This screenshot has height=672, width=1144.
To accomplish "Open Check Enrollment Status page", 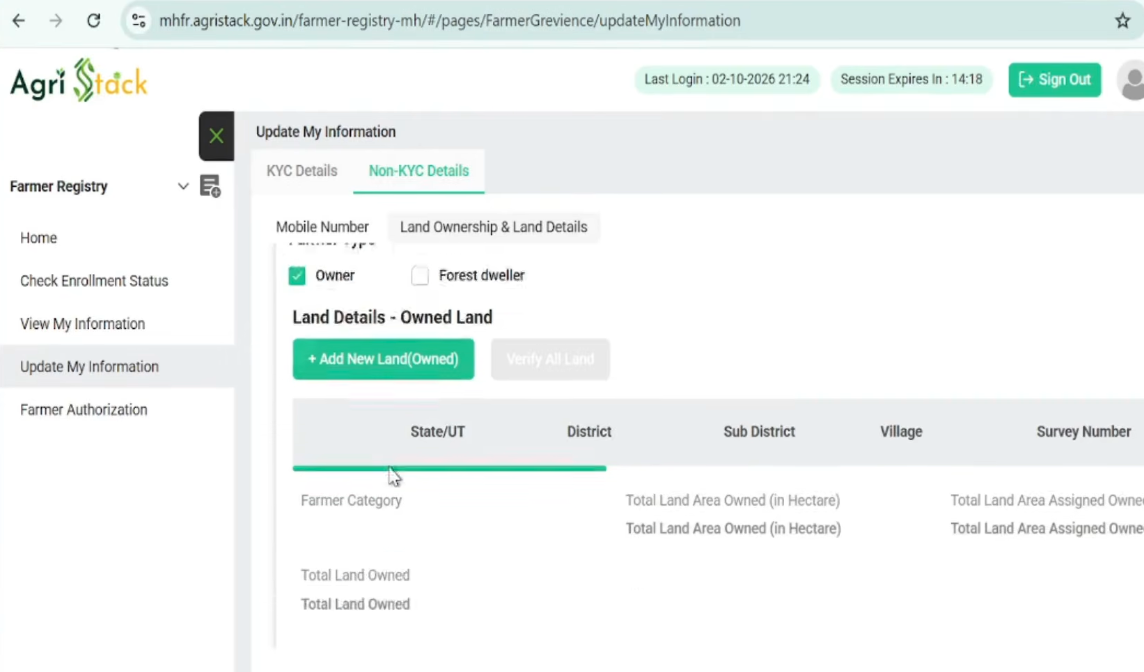I will coord(94,281).
